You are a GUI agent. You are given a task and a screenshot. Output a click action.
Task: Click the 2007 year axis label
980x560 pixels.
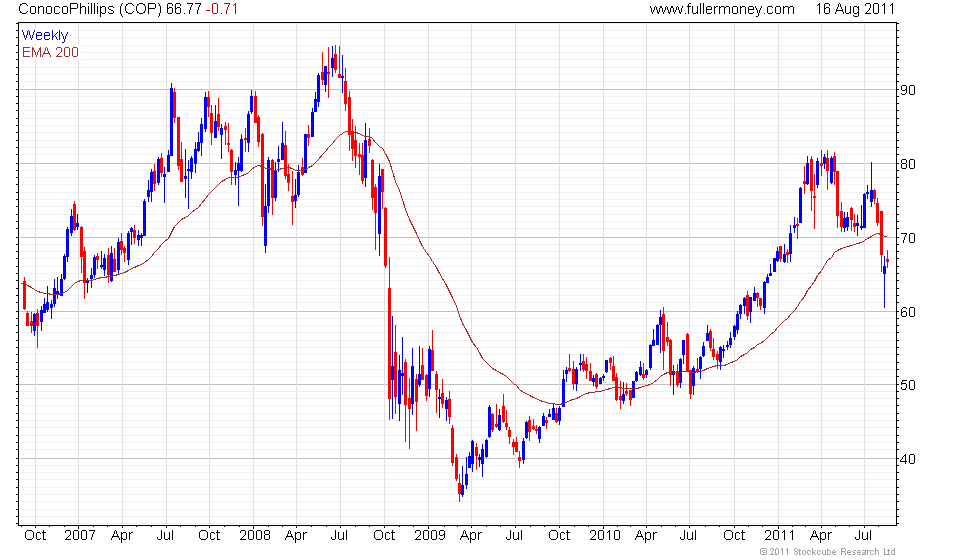79,536
